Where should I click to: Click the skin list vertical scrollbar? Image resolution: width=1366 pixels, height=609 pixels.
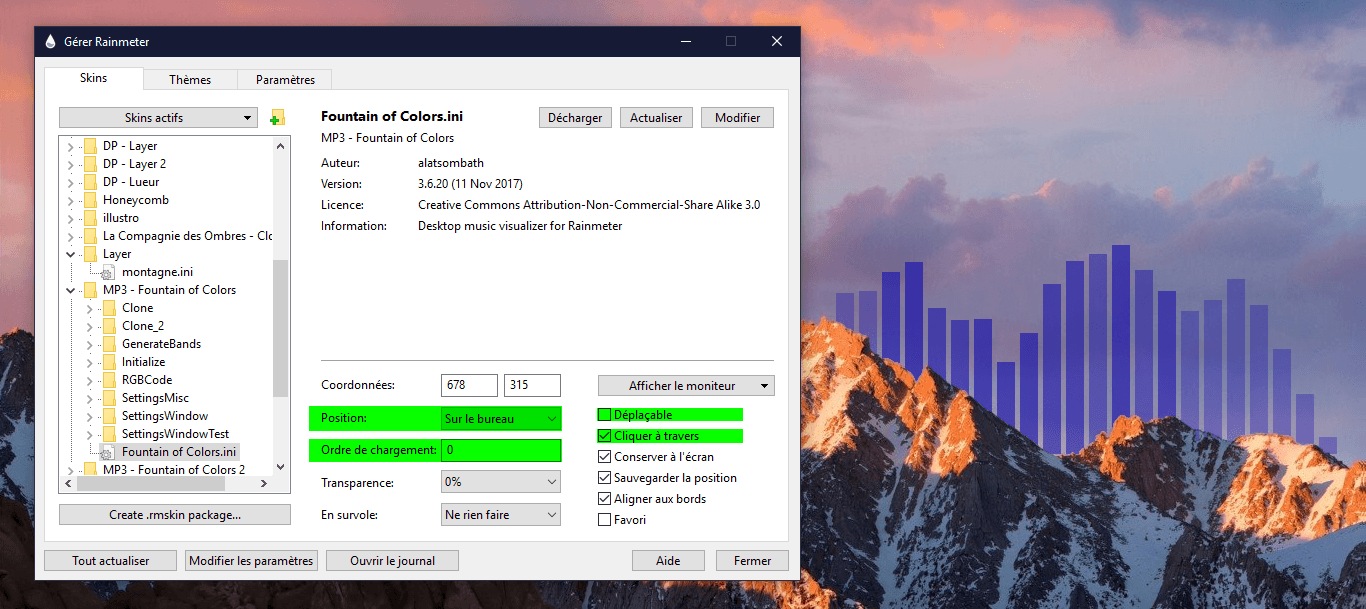[x=280, y=330]
